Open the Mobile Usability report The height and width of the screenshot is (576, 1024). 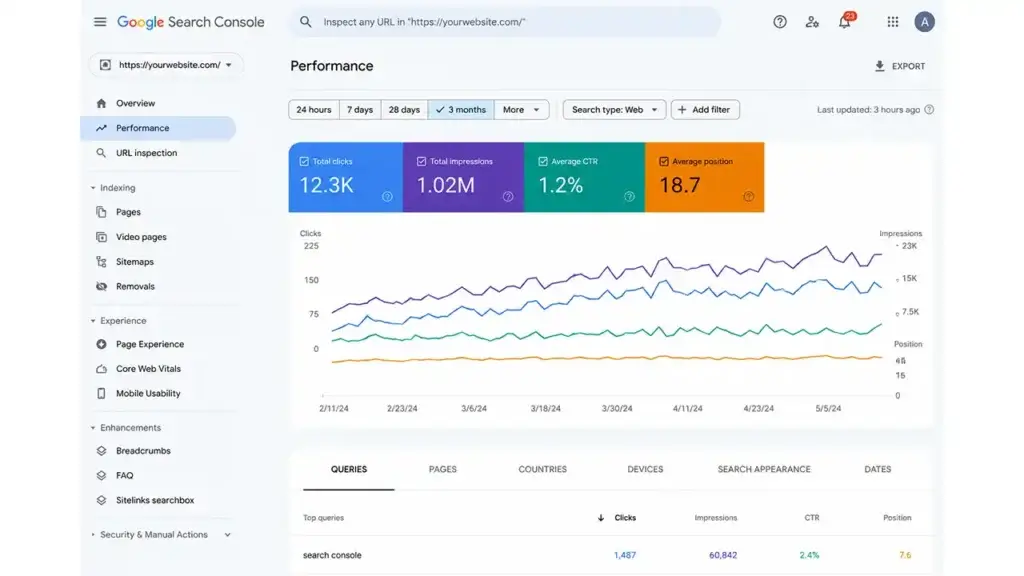coord(148,394)
